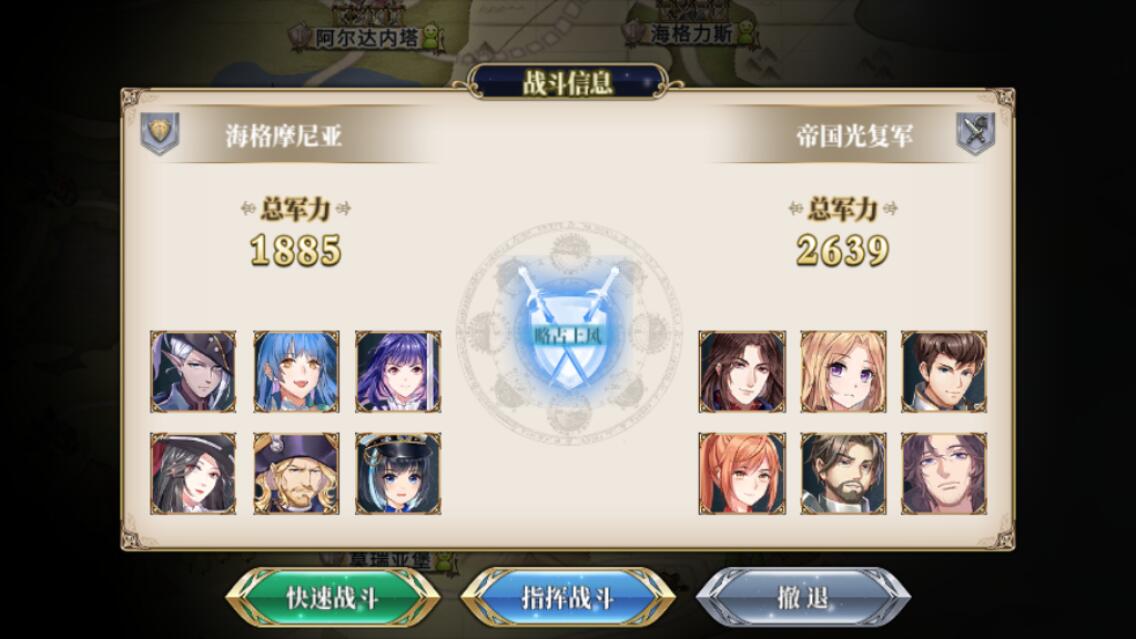Select the blue-haired girl portrait

coord(296,372)
